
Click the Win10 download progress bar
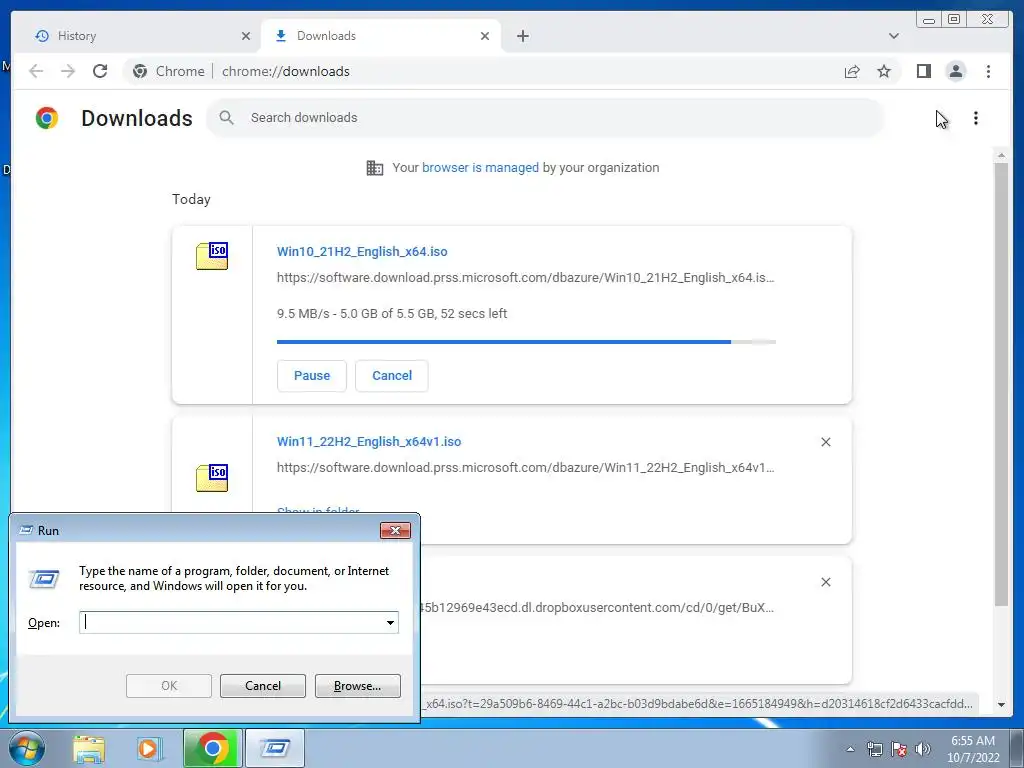[526, 342]
